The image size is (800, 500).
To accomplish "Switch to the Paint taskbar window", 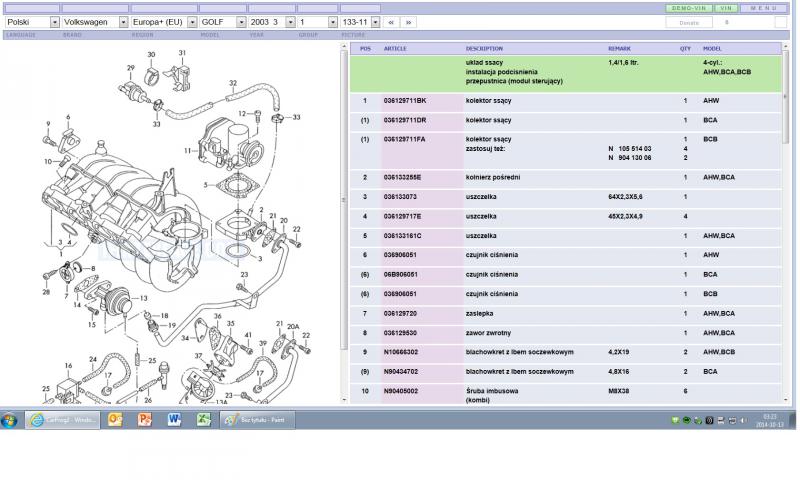I will point(257,420).
